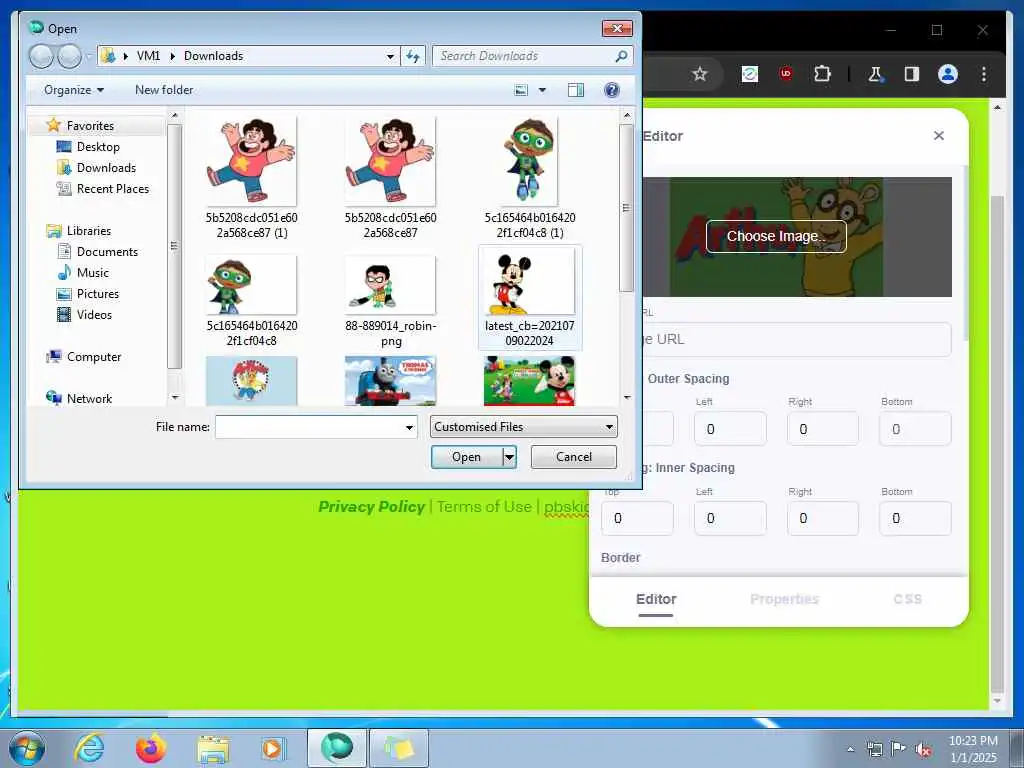Select Downloads in Favorites

[106, 168]
